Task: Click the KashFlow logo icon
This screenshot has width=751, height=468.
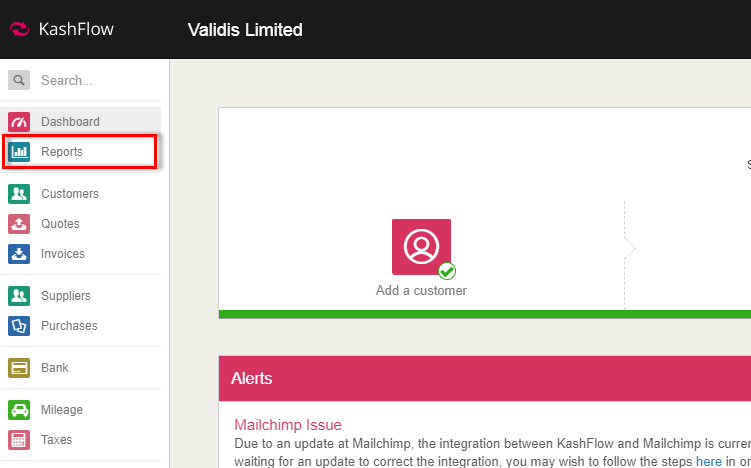Action: 19,29
